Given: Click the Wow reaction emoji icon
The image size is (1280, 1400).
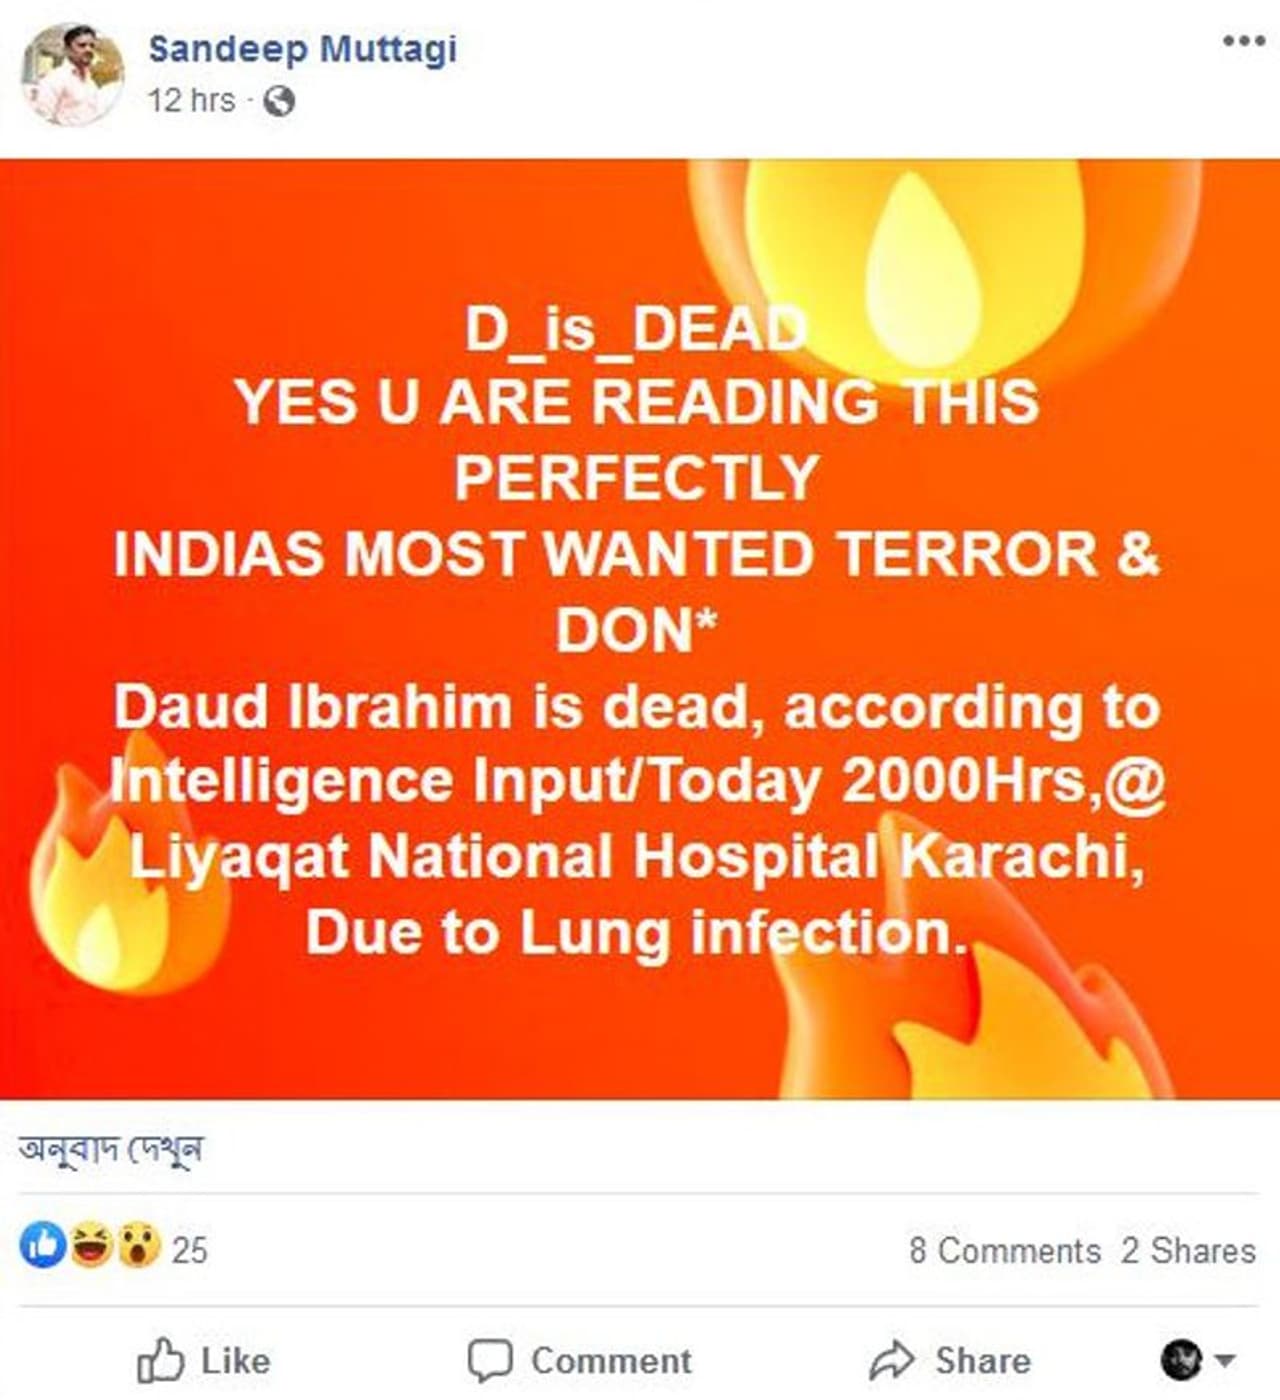Looking at the screenshot, I should pyautogui.click(x=139, y=1246).
